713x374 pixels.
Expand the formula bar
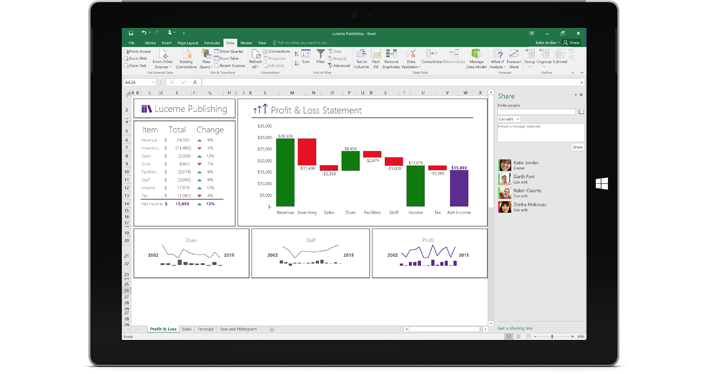[581, 82]
